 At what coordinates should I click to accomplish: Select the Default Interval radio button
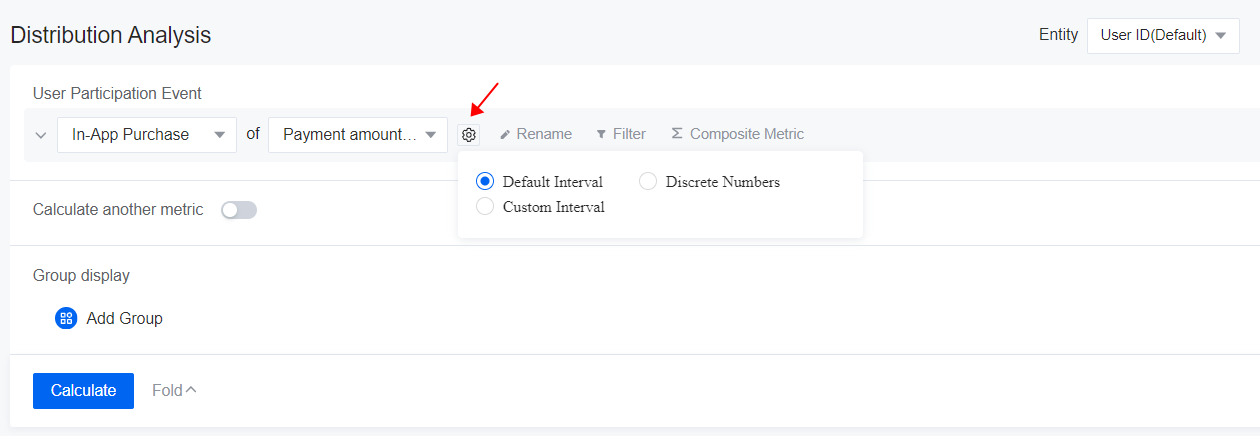click(x=486, y=182)
